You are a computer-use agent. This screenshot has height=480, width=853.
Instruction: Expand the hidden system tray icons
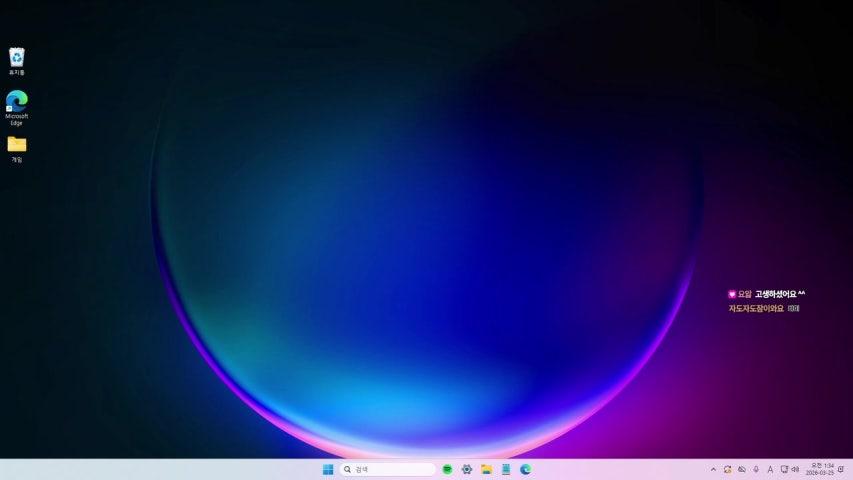tap(713, 469)
